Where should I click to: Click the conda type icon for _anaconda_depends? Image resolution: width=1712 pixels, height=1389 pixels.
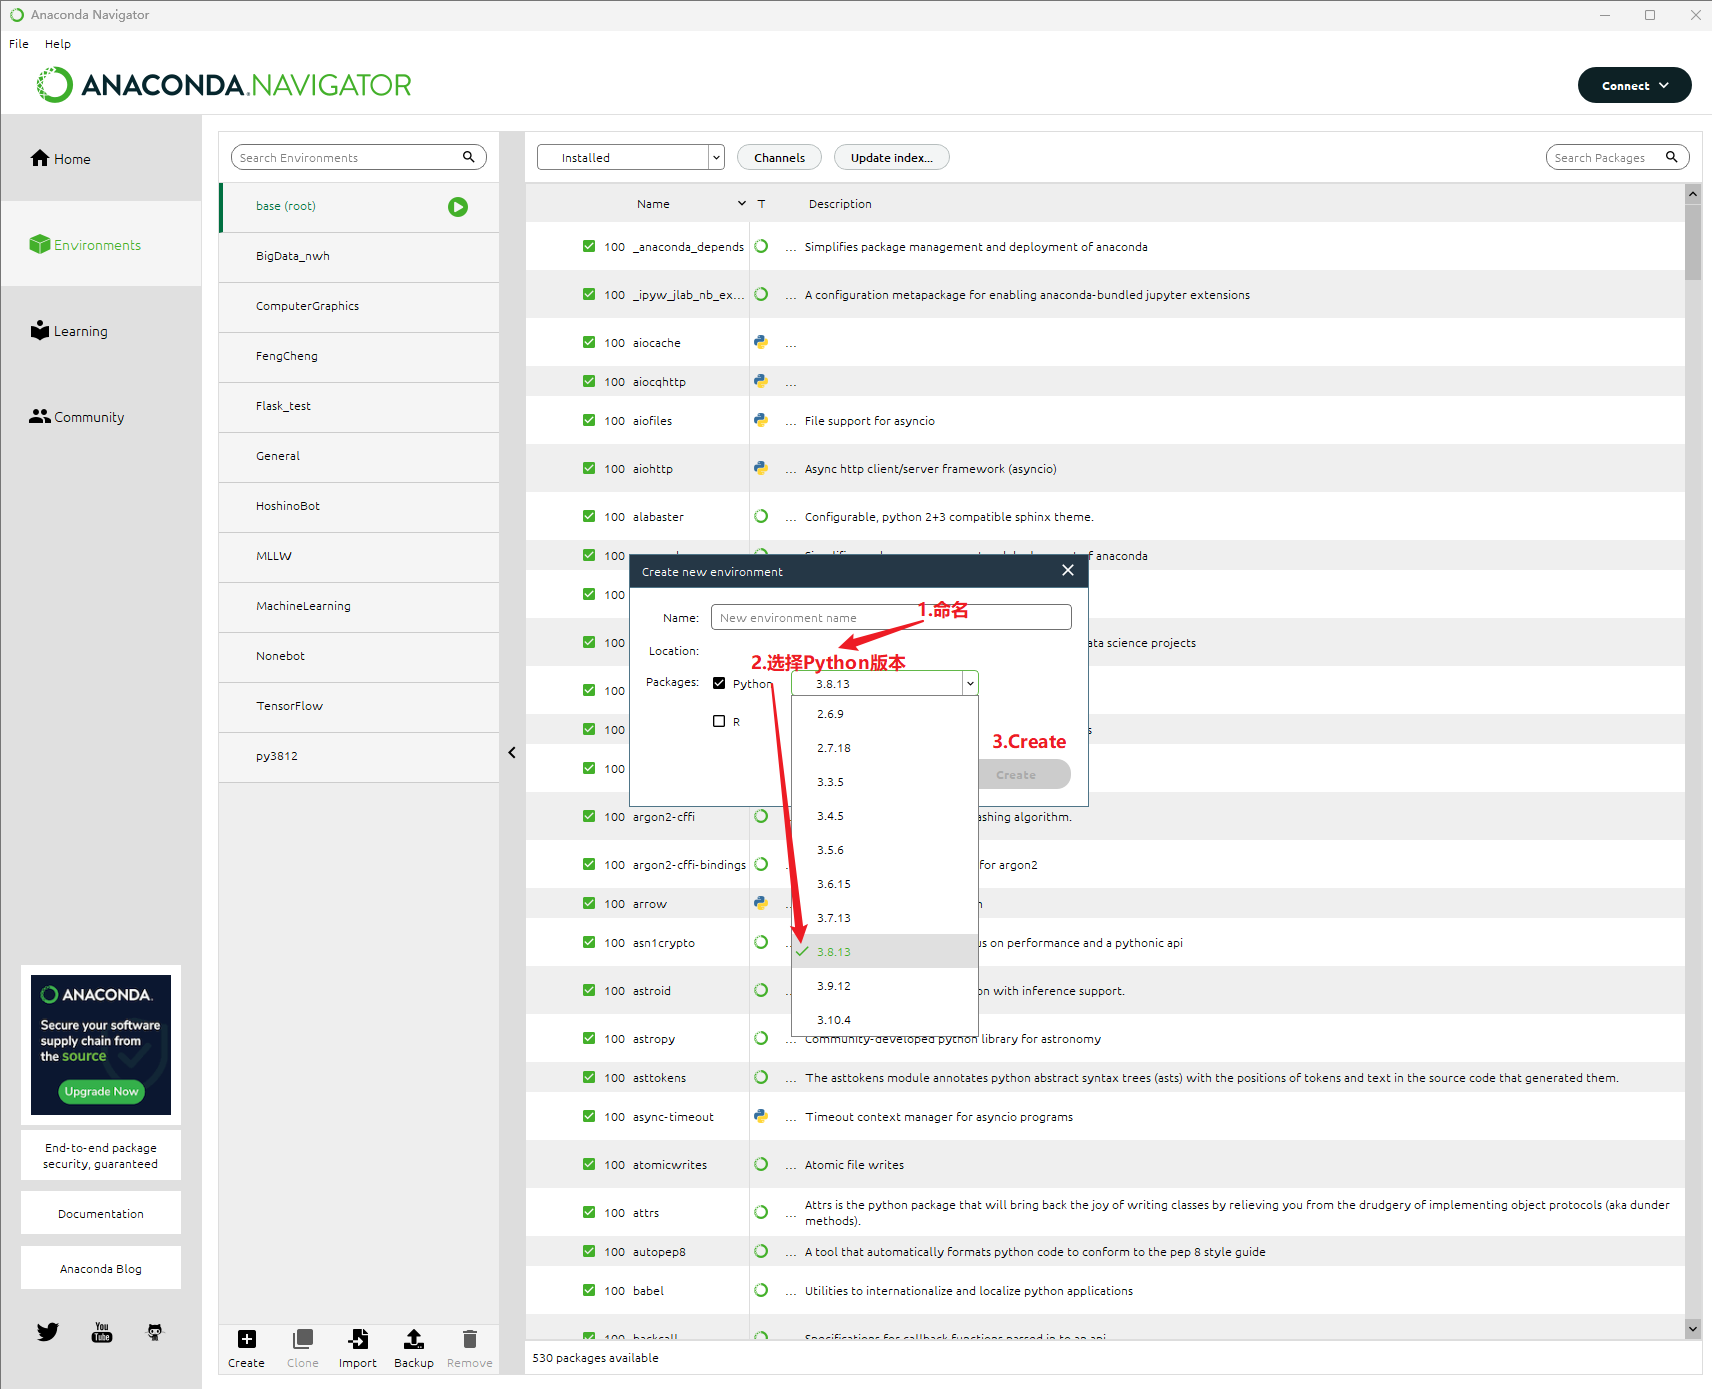[x=761, y=246]
